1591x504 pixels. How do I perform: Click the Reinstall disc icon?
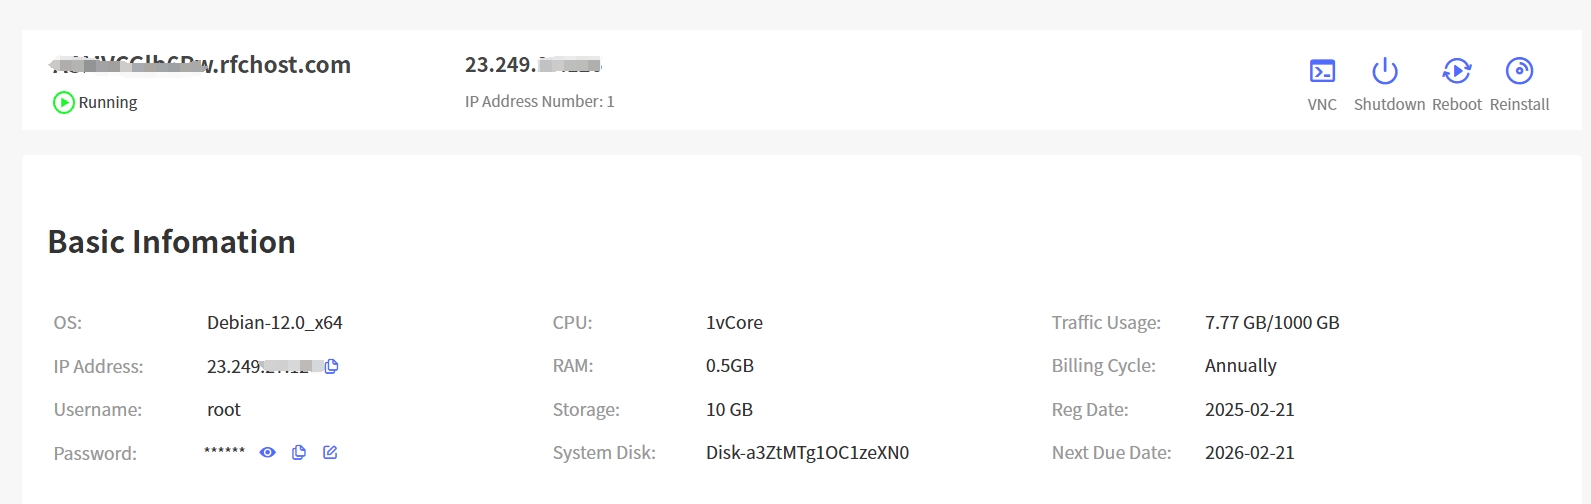1519,71
